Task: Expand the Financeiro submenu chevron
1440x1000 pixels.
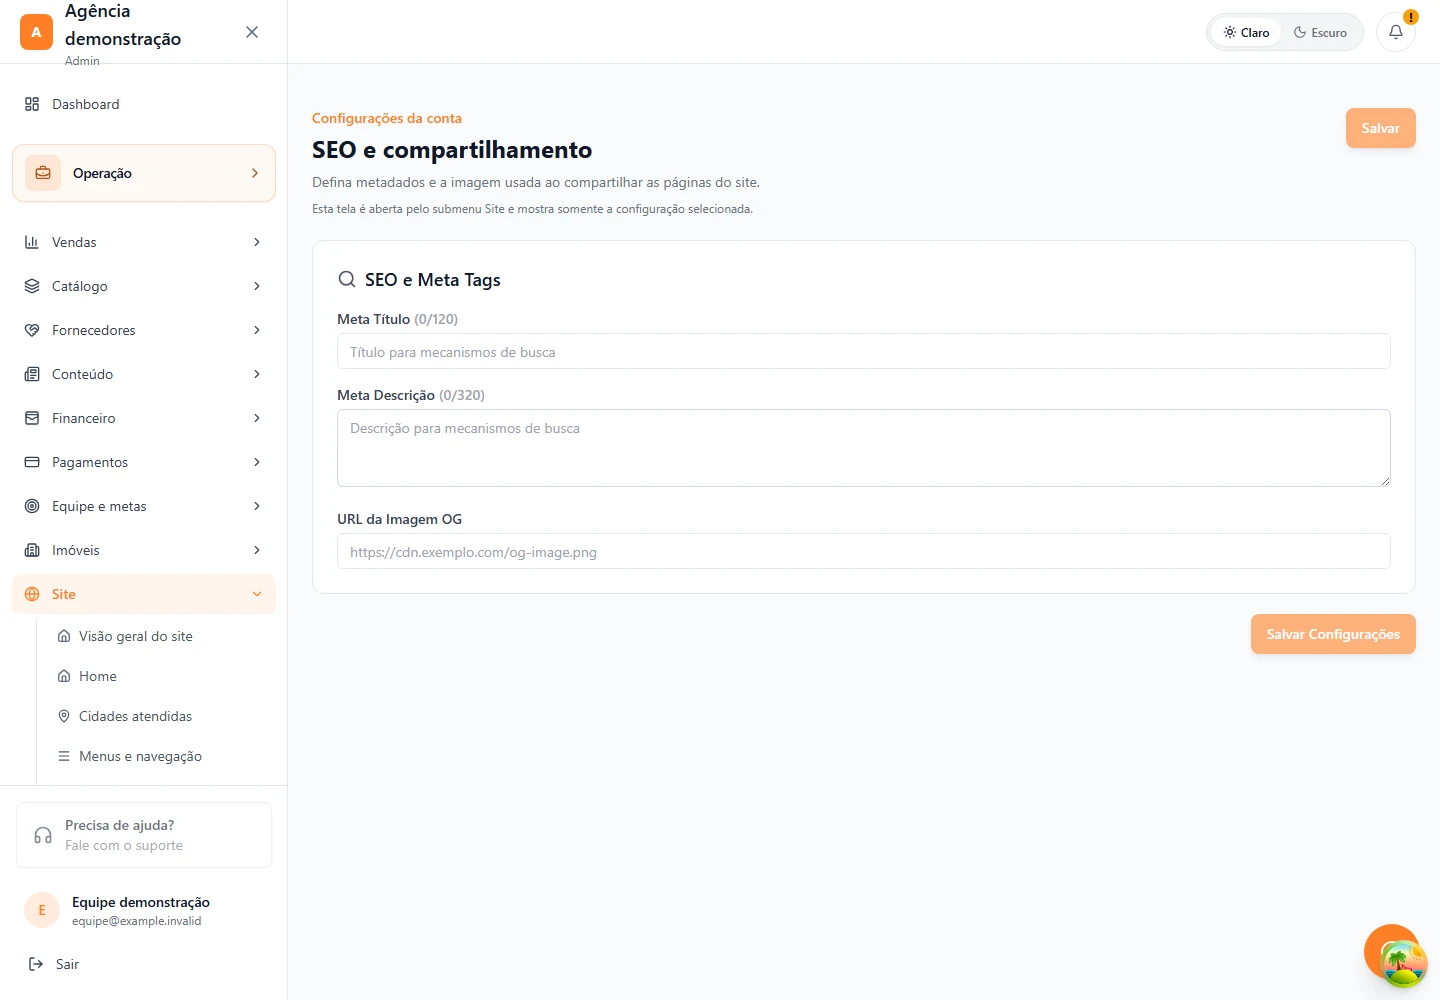Action: pos(257,418)
